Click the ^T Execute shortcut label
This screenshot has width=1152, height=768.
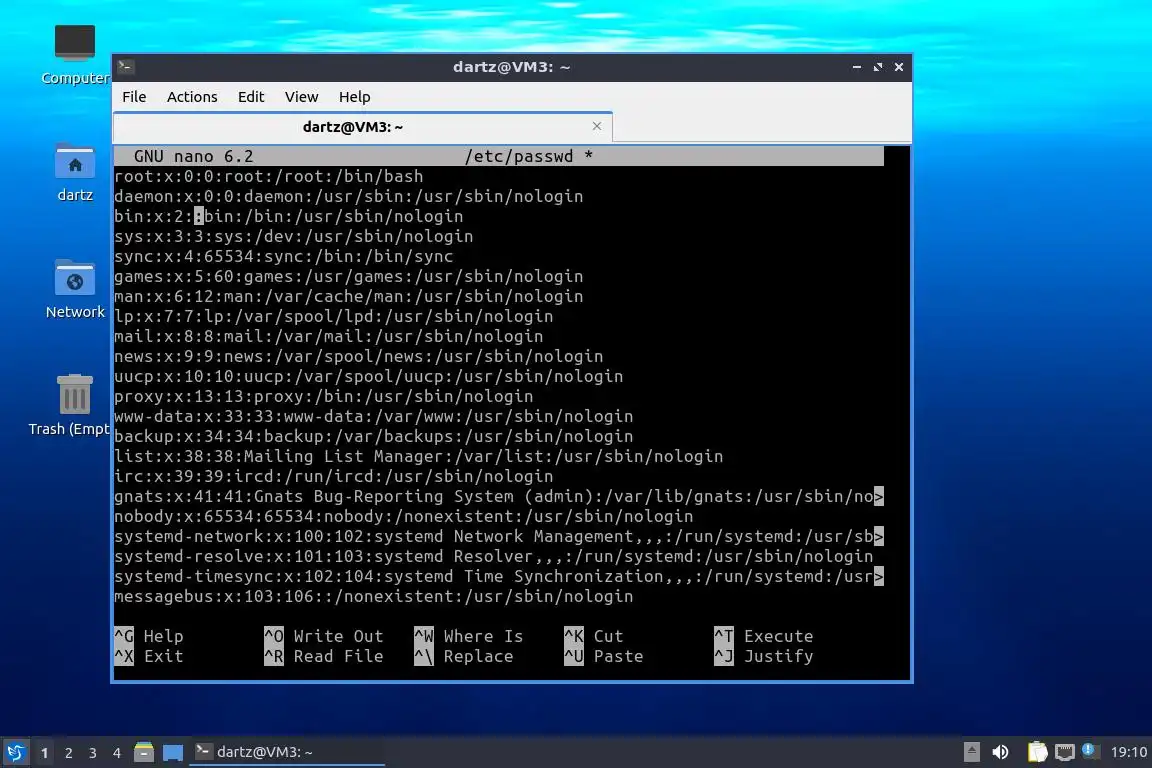pyautogui.click(x=764, y=636)
